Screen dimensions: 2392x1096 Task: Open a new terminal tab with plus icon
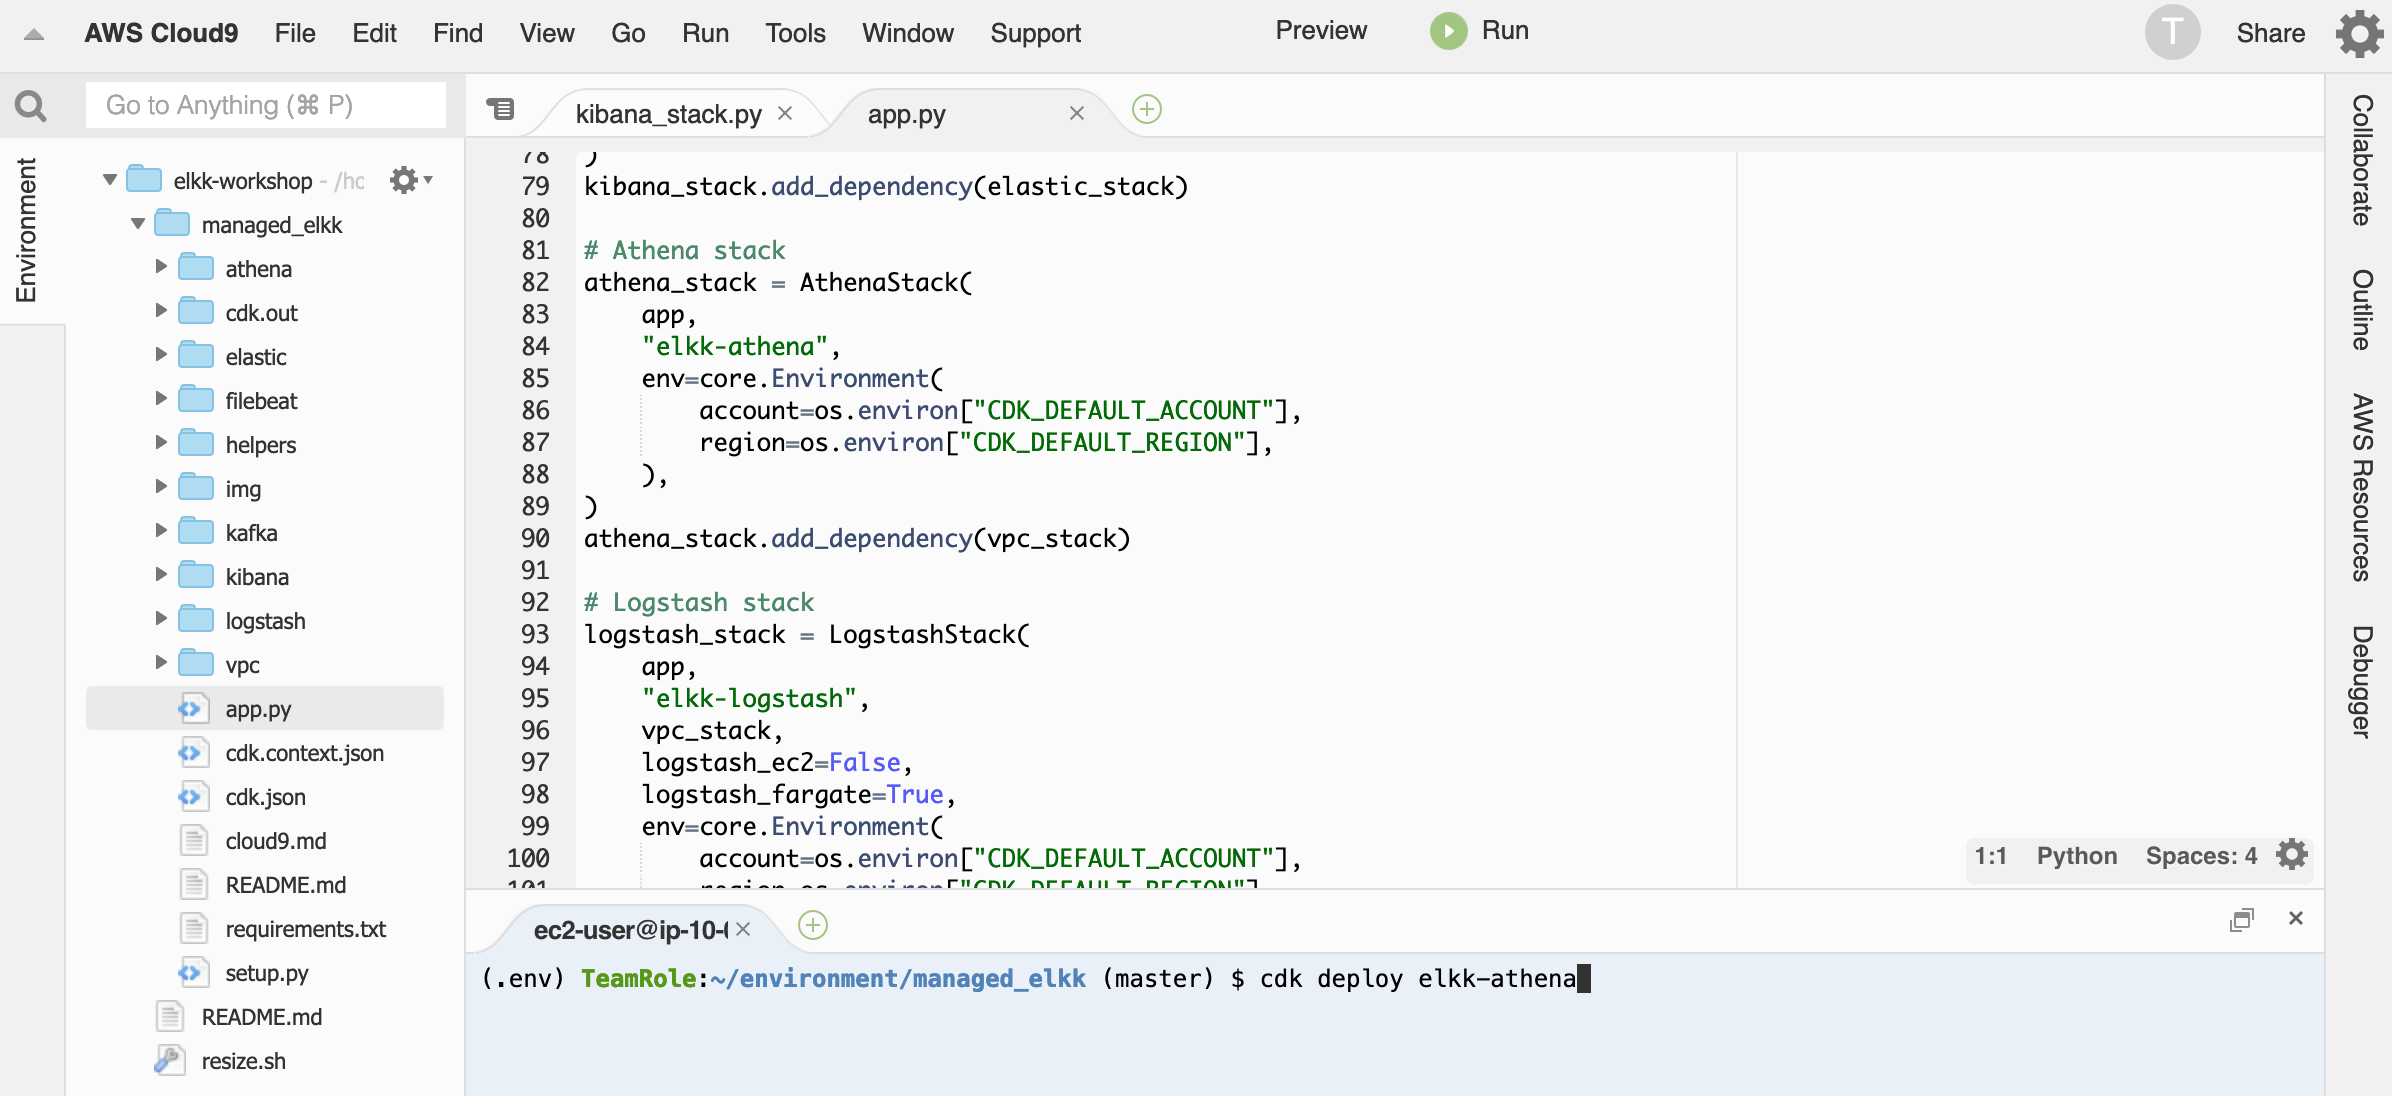[x=813, y=925]
